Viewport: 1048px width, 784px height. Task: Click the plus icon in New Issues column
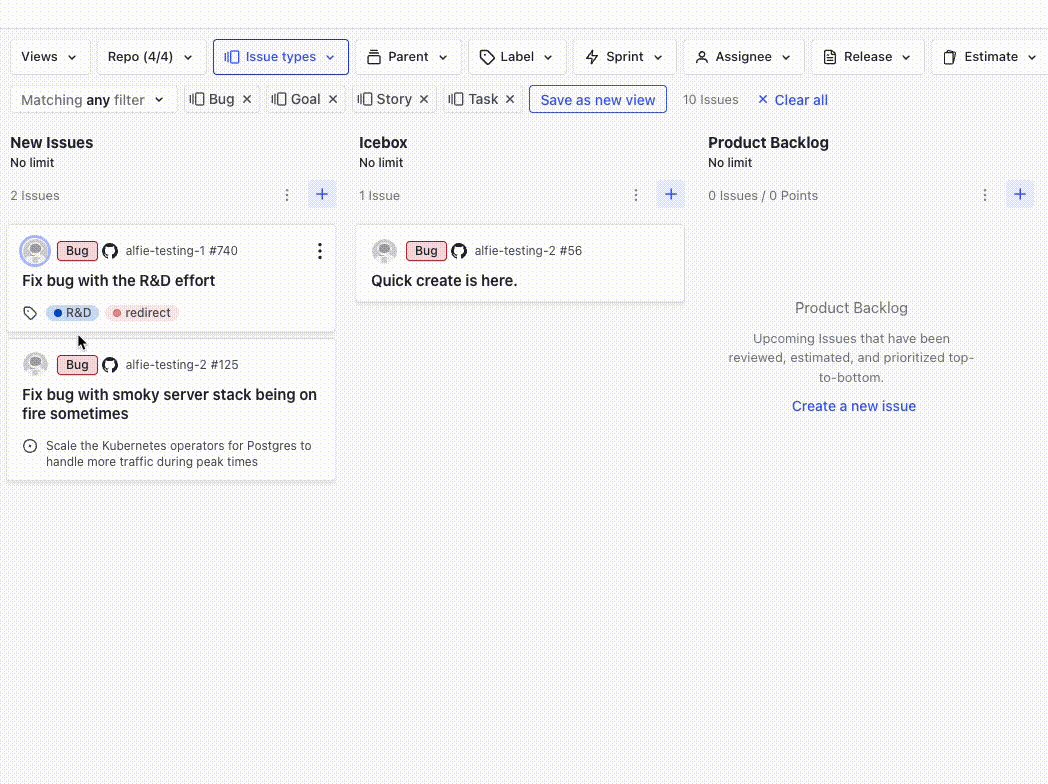tap(321, 195)
